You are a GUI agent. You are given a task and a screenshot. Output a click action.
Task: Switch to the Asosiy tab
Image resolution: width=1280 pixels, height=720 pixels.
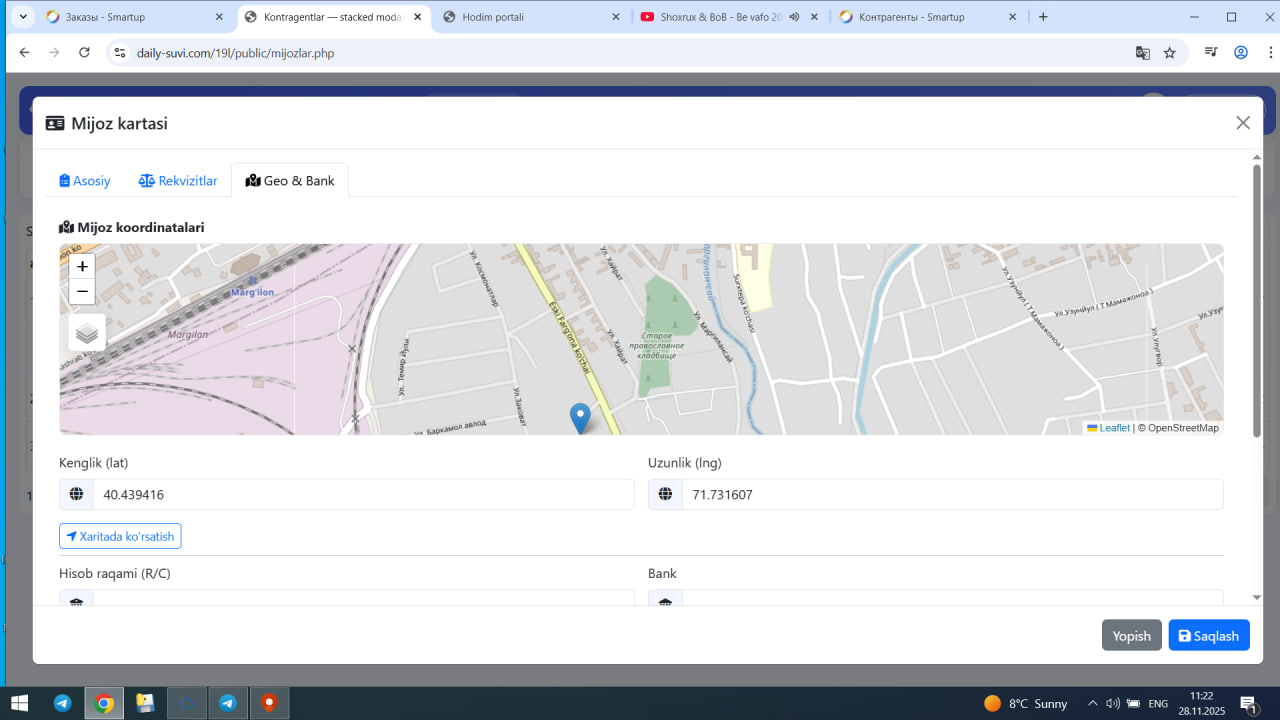(x=85, y=181)
